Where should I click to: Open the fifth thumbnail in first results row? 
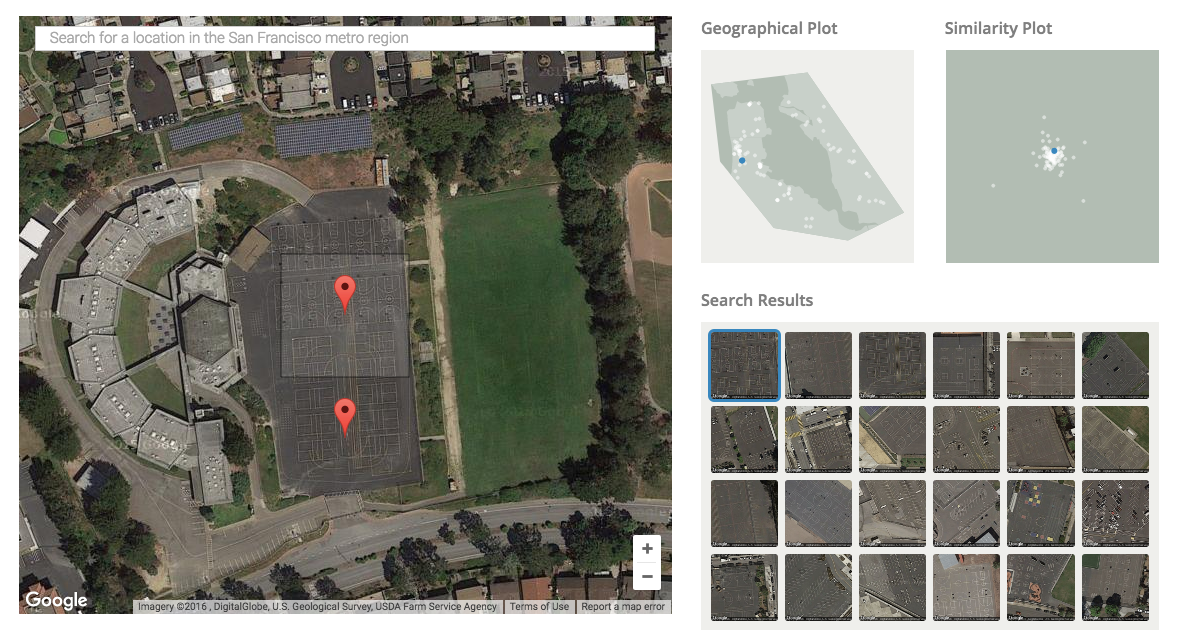click(1040, 365)
